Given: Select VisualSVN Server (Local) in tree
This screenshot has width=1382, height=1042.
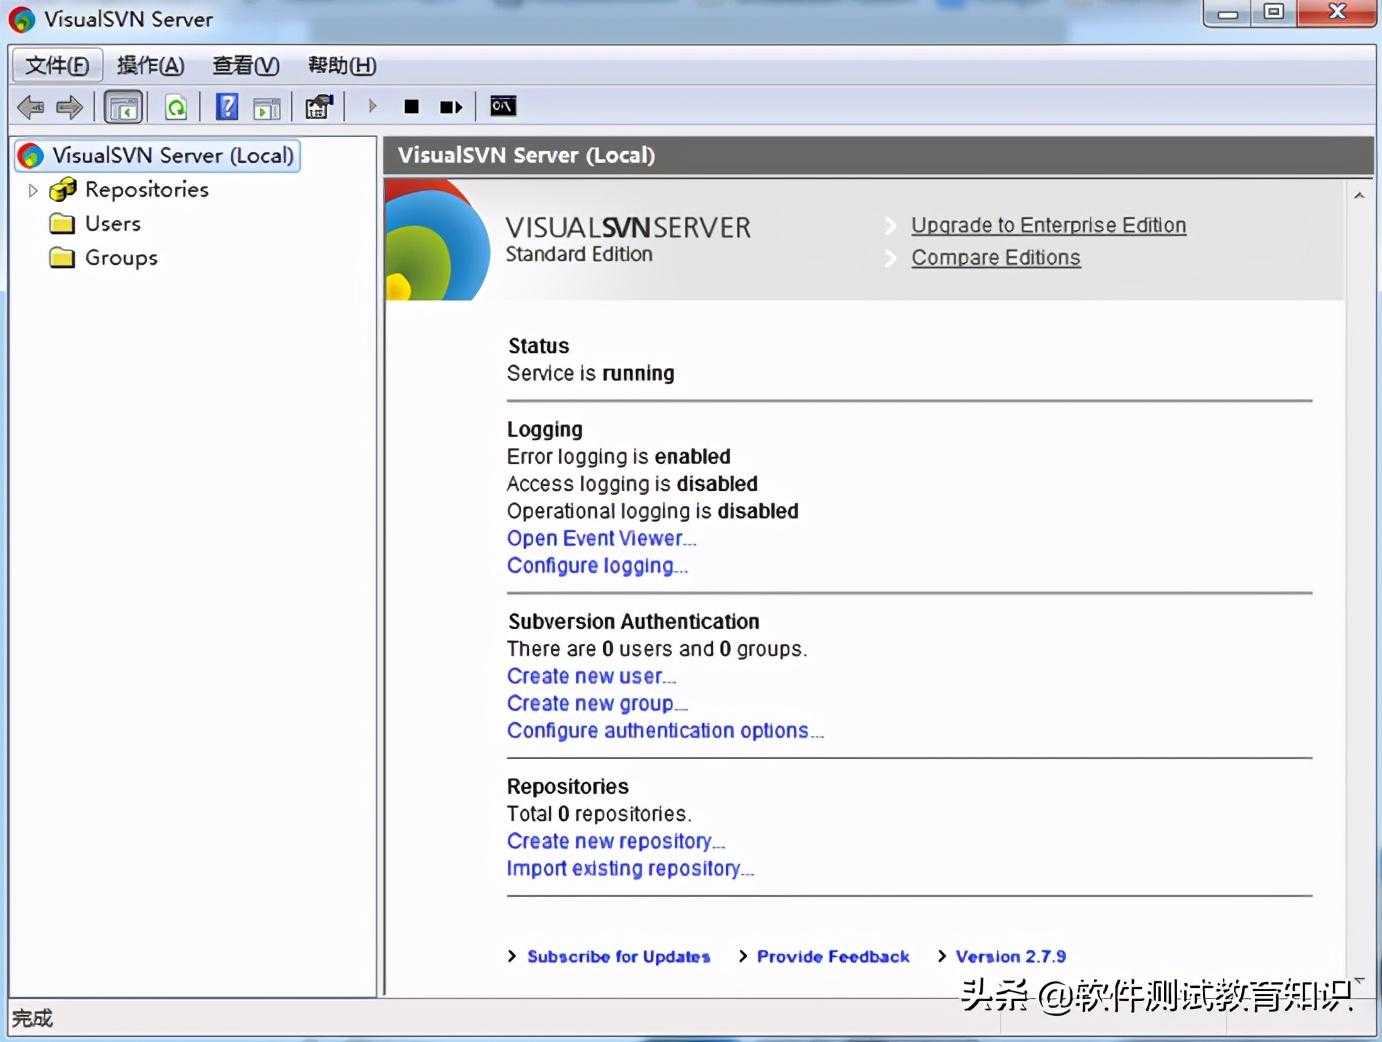Looking at the screenshot, I should click(x=173, y=155).
